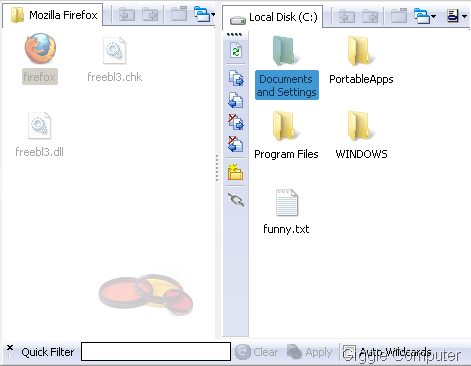Go up a folder in Mozilla Firefox pane
This screenshot has width=471, height=366.
point(179,14)
